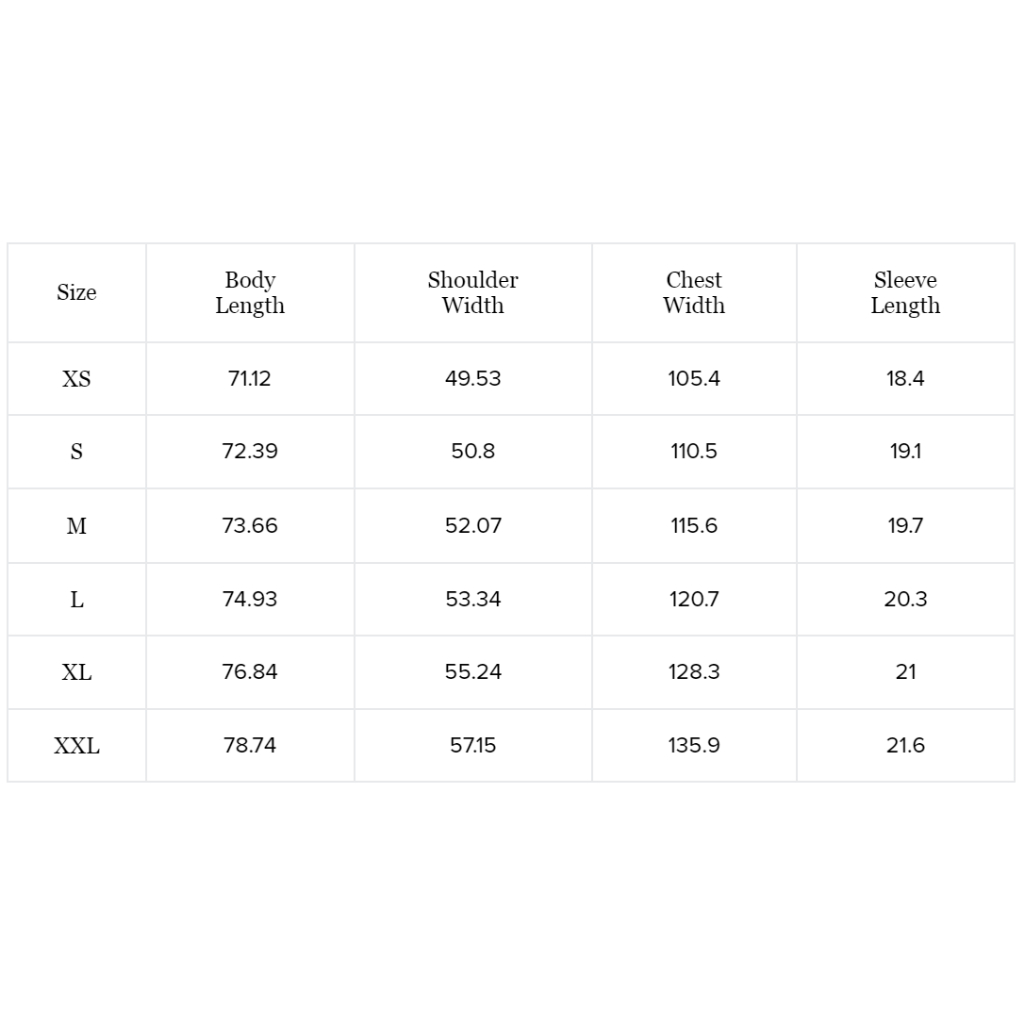
Task: Select the 20.3 sleeve length value
Action: (905, 600)
